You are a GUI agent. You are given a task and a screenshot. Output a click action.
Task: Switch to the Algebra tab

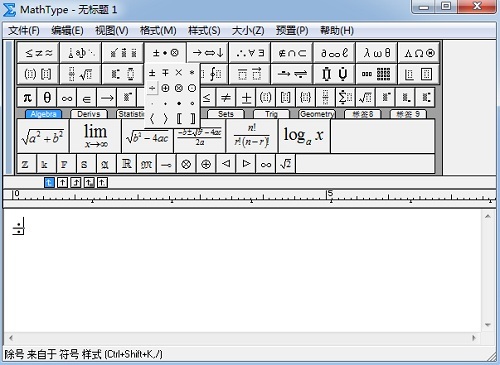[44, 114]
